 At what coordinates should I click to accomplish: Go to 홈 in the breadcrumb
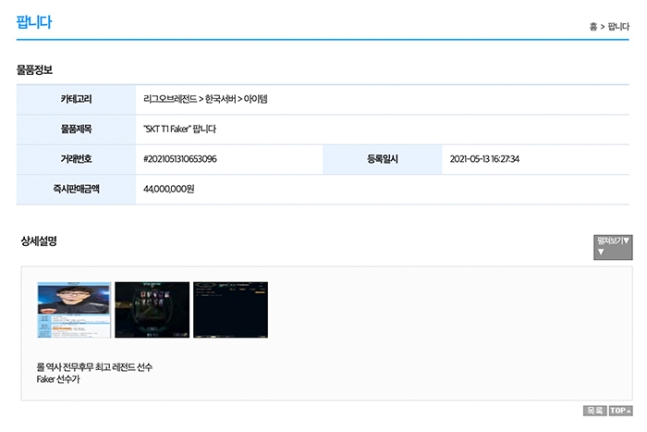593,26
